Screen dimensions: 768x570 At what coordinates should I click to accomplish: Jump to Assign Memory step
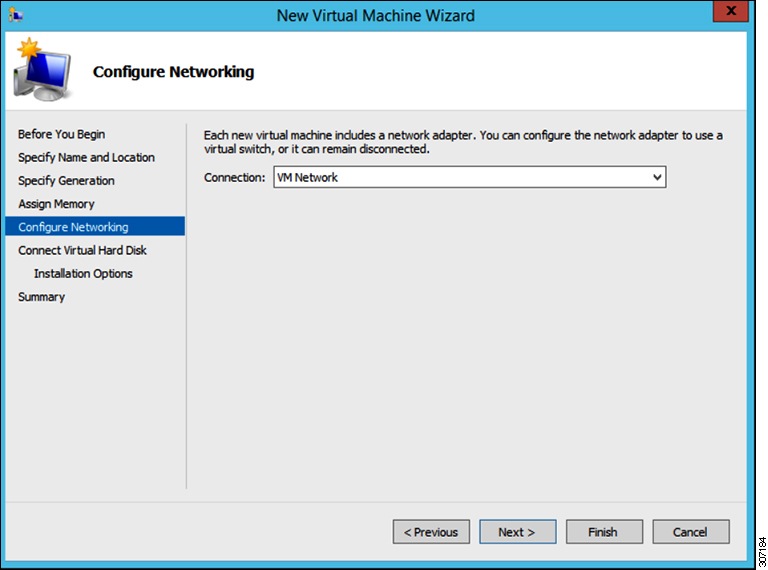56,204
